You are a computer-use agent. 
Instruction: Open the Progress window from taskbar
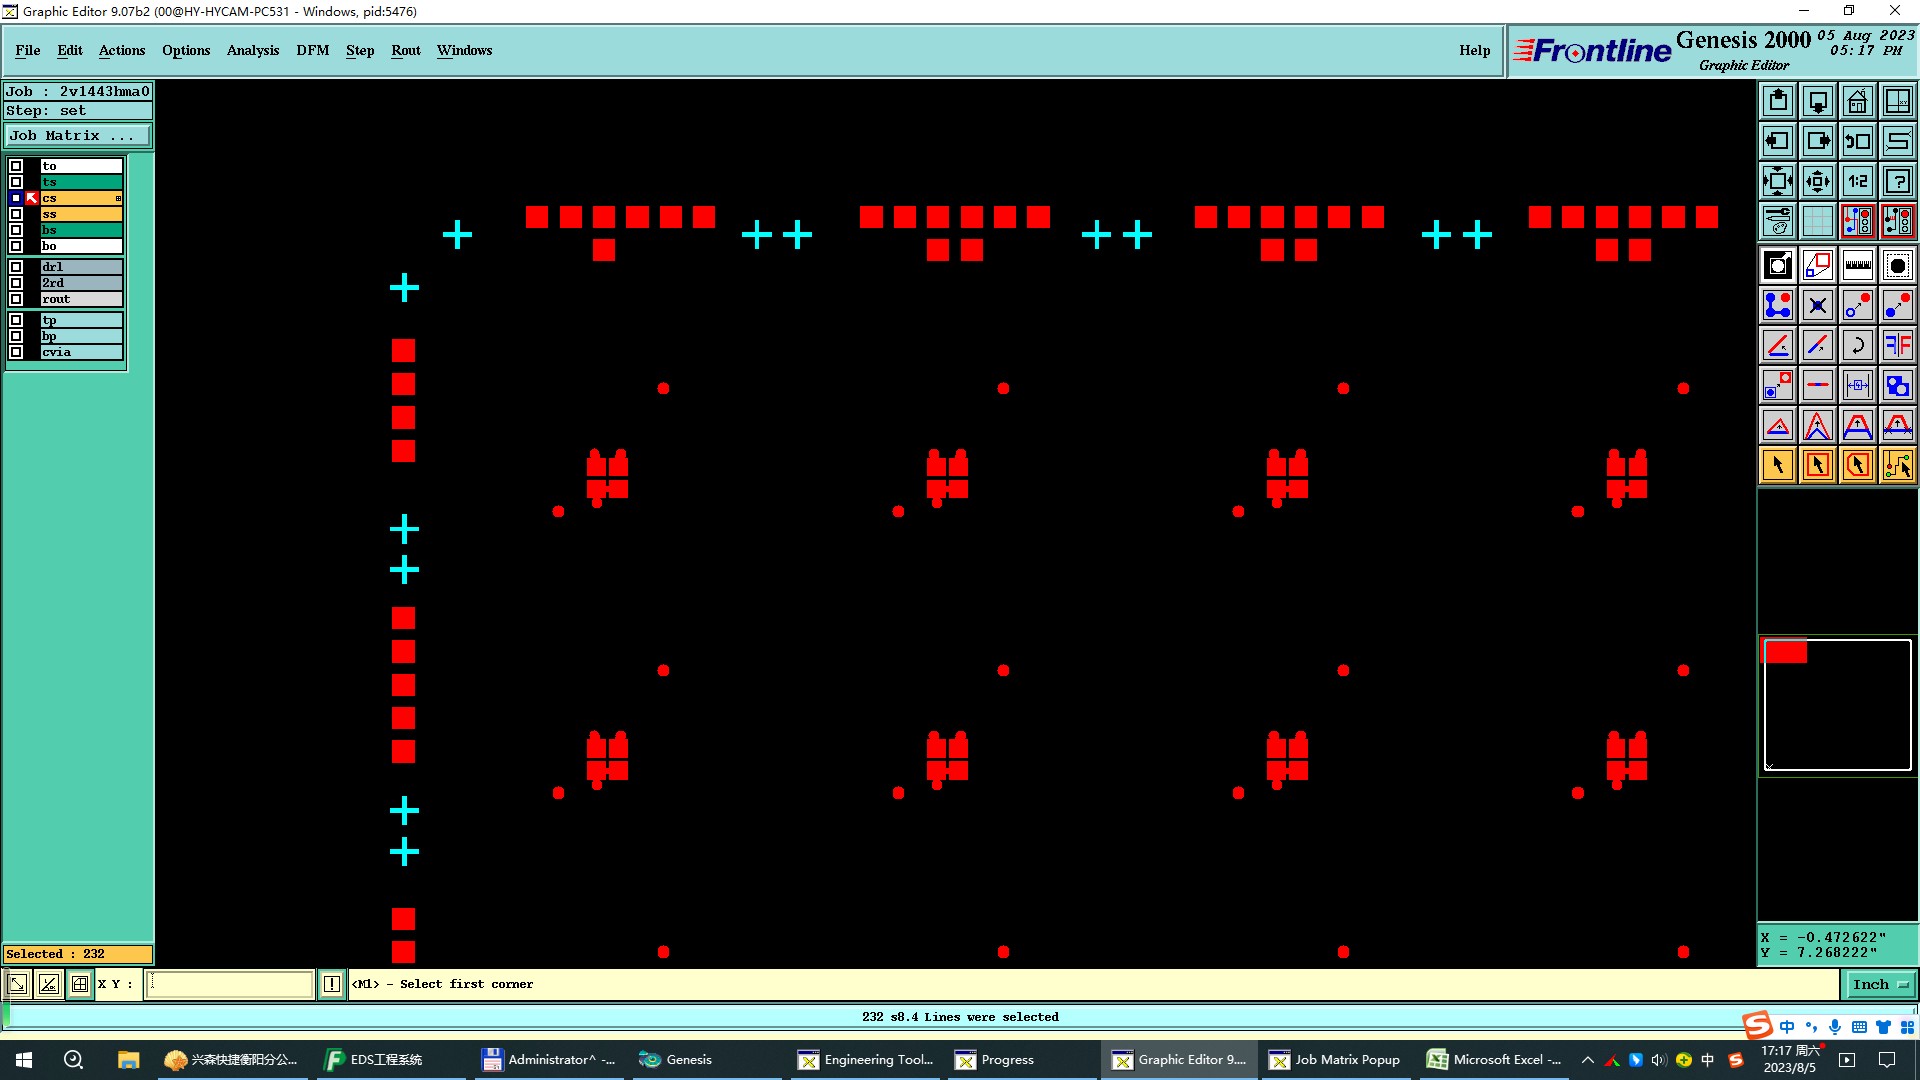point(1022,1060)
